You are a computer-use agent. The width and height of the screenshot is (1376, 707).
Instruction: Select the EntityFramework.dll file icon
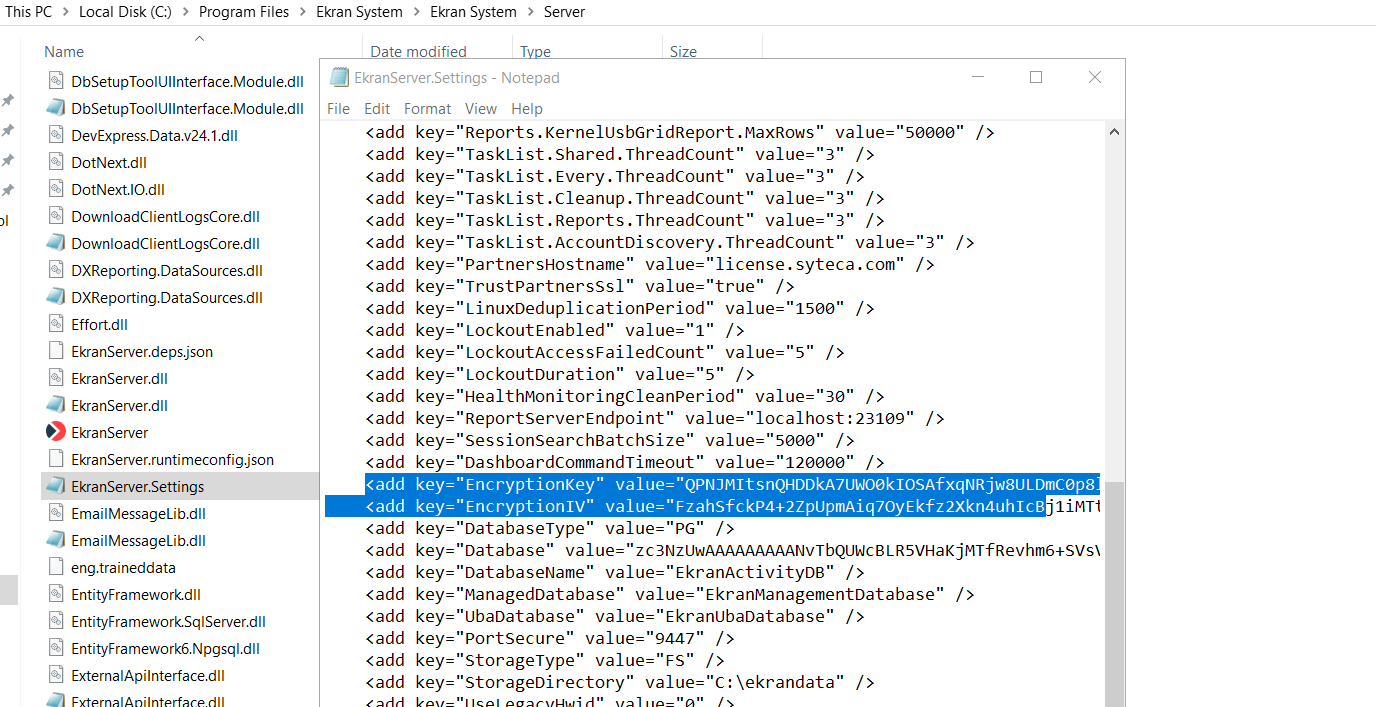coord(55,594)
